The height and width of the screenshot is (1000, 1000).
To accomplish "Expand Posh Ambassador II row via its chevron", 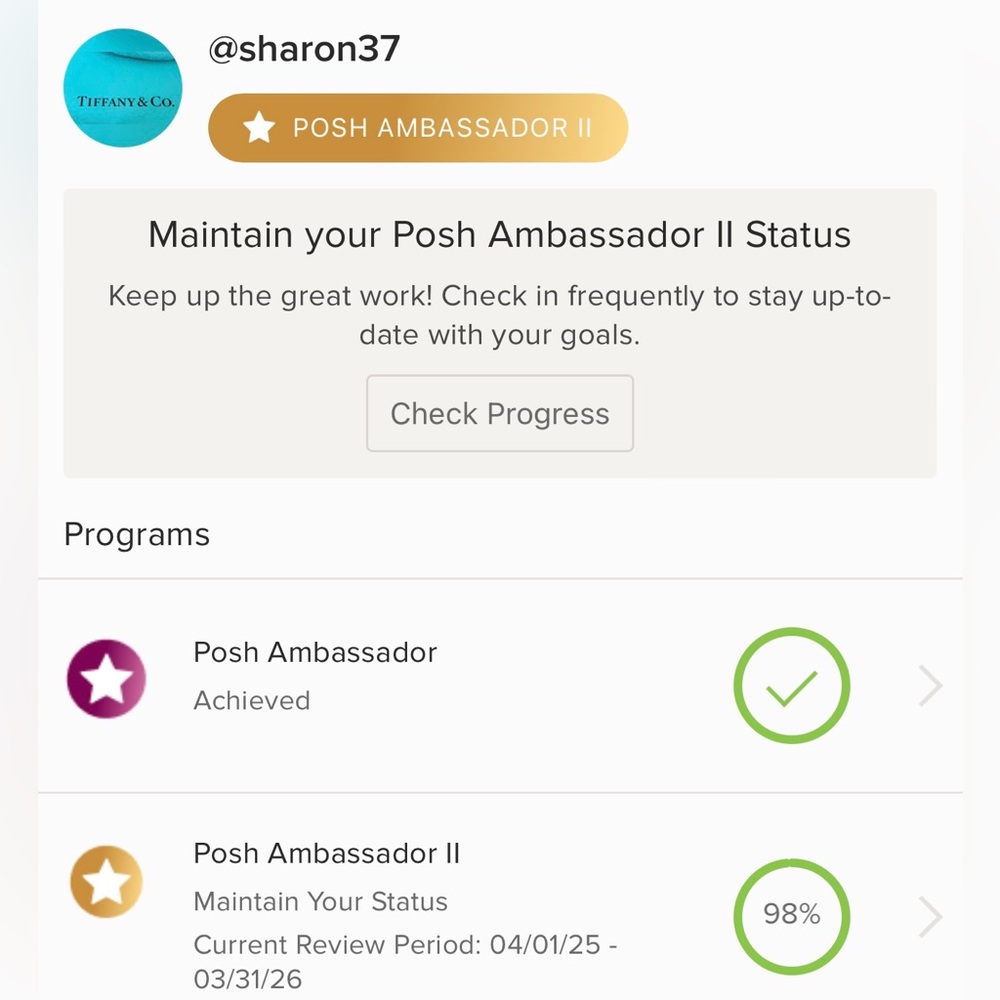I will click(930, 916).
